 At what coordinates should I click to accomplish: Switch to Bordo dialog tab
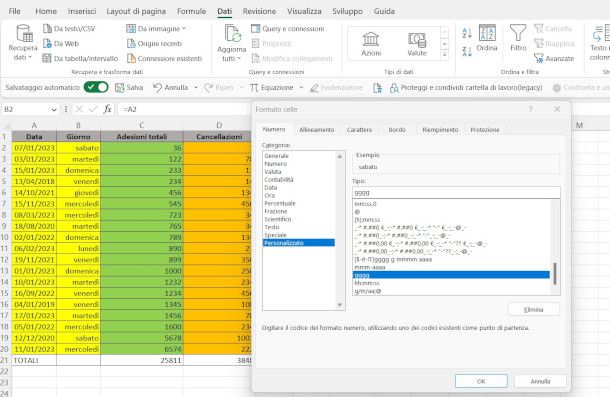pyautogui.click(x=397, y=130)
